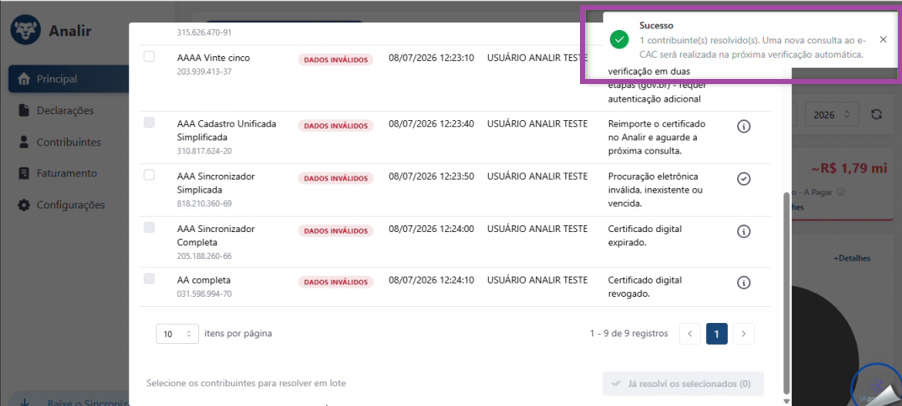Click CPF 818.210.360-69
The width and height of the screenshot is (902, 406).
point(204,204)
